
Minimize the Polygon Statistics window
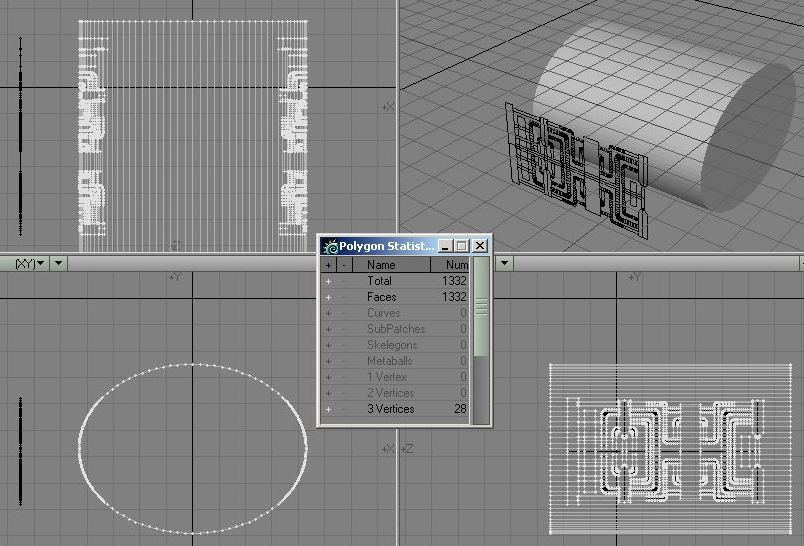[x=446, y=246]
